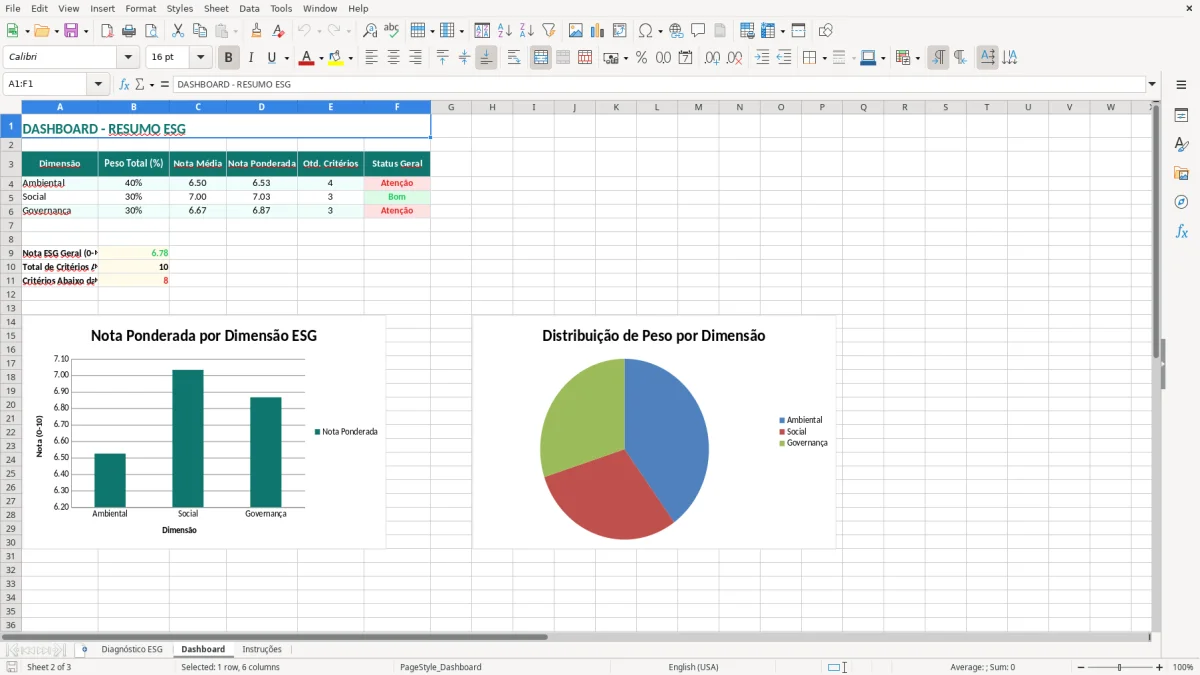Click Sort Descending icon
Screen dimensions: 1200x675
pos(527,31)
